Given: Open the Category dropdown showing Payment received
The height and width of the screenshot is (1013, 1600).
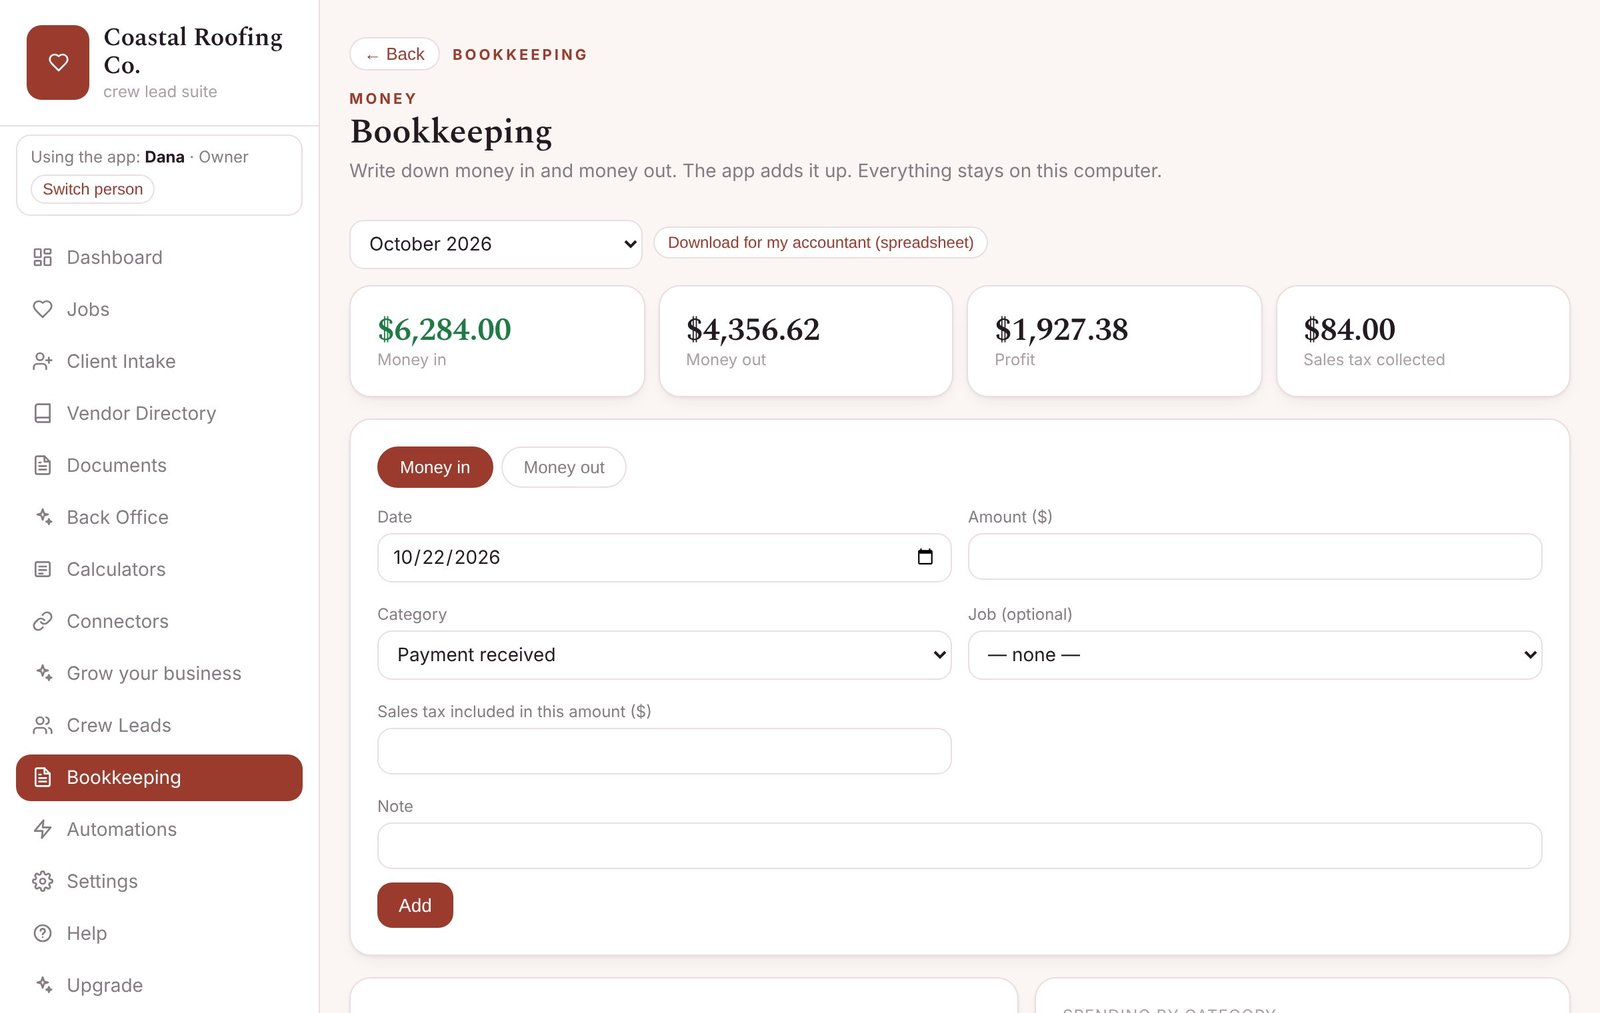Looking at the screenshot, I should click(x=664, y=655).
